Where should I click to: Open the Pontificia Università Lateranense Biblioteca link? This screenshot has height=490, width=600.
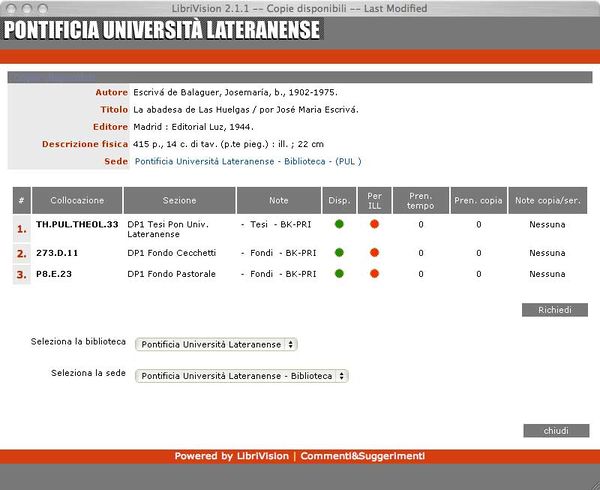(x=247, y=161)
